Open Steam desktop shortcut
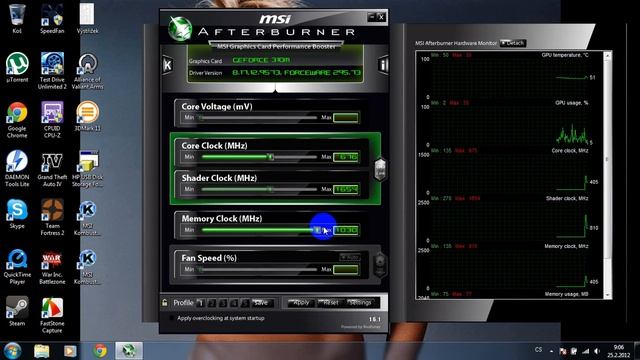The image size is (640, 360). pyautogui.click(x=17, y=311)
